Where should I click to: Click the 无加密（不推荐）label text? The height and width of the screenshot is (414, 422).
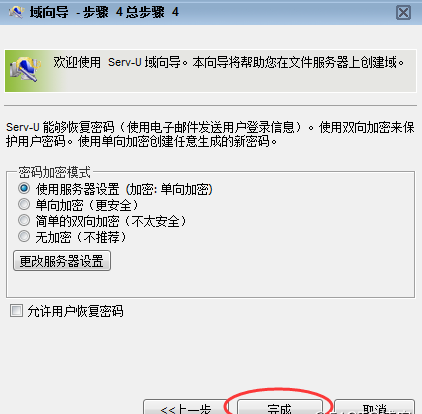coord(81,237)
